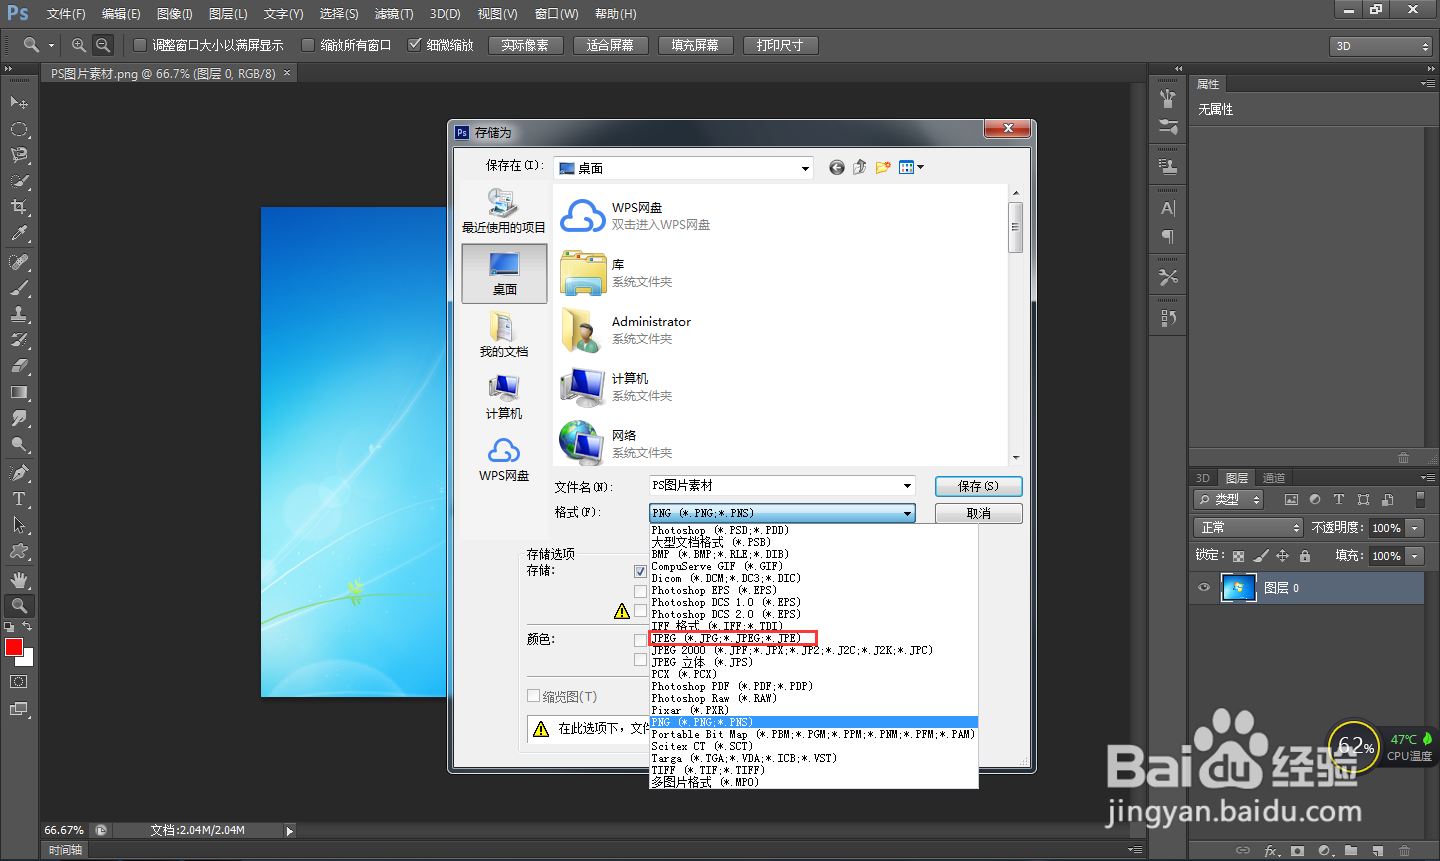Image resolution: width=1440 pixels, height=861 pixels.
Task: Select the Smudge tool
Action: 19,418
